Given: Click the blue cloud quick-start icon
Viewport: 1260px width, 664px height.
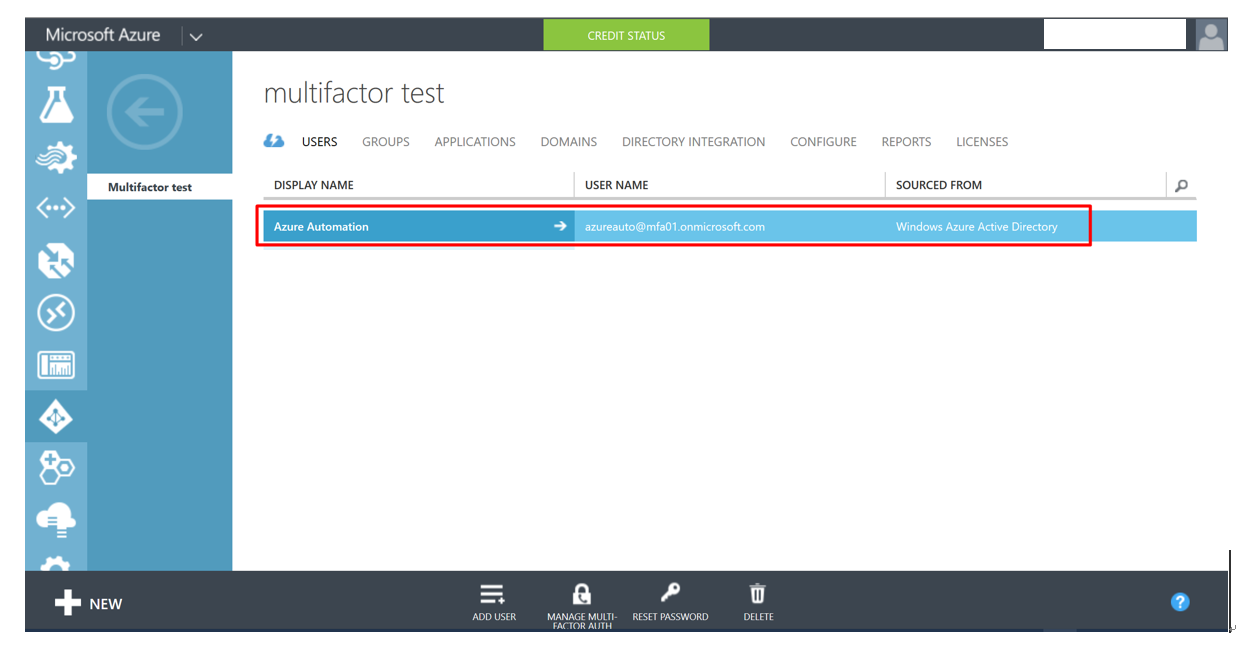Looking at the screenshot, I should point(273,141).
